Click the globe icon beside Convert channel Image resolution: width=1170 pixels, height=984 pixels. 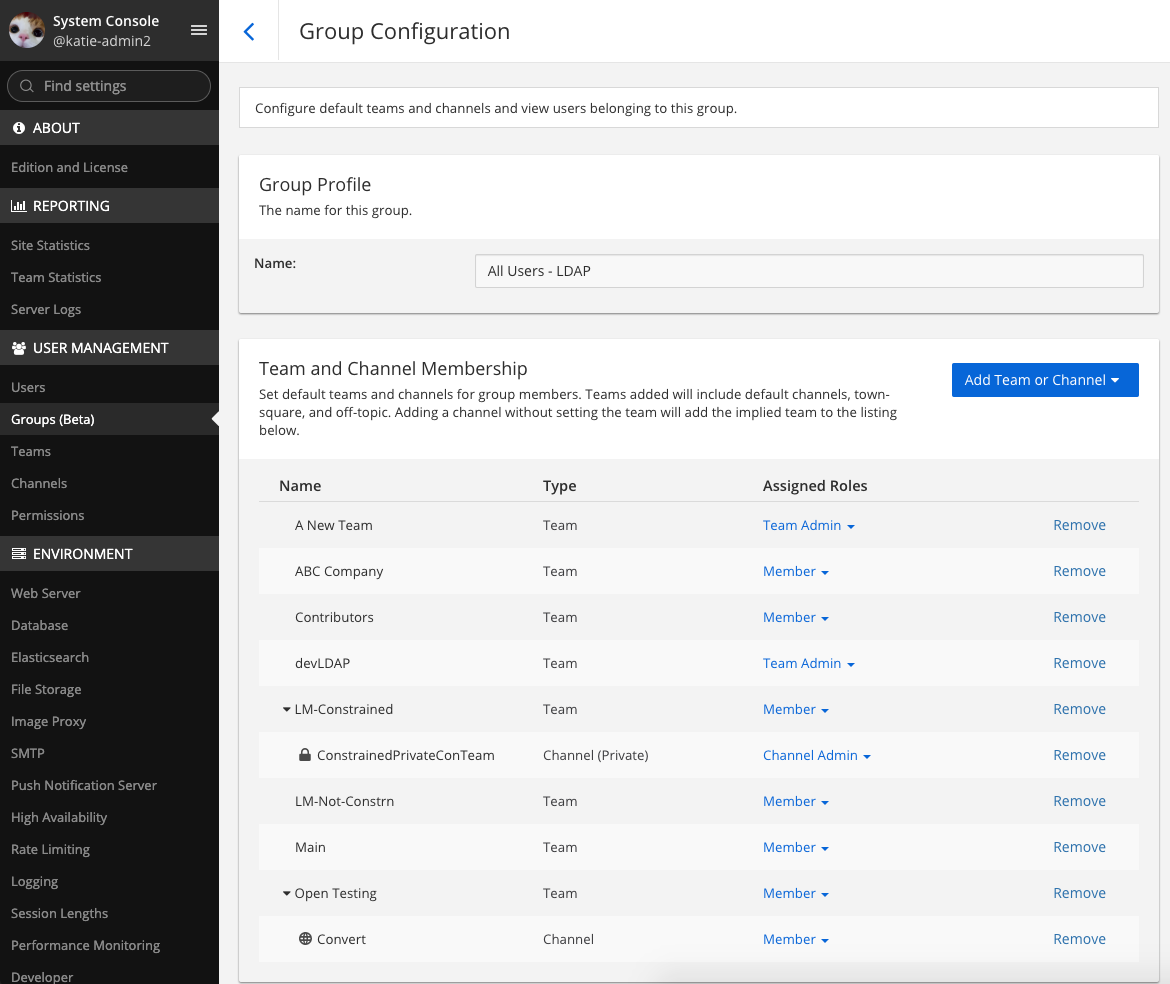pyautogui.click(x=305, y=939)
